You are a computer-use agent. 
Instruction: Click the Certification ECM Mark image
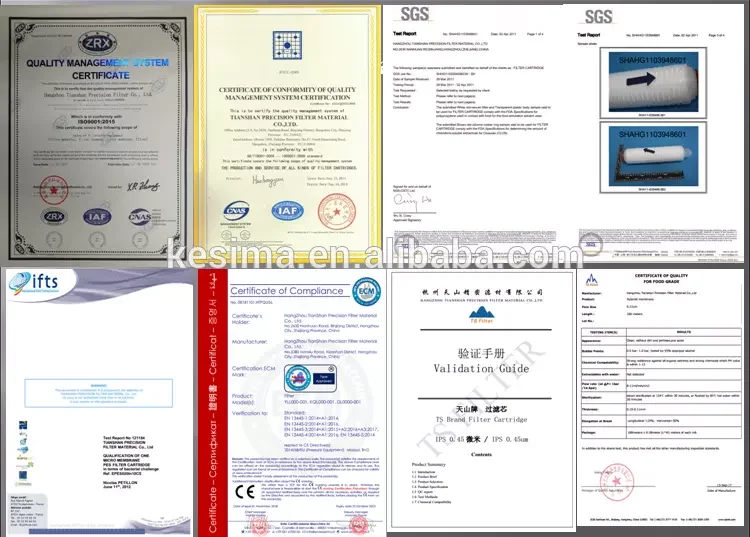click(x=310, y=378)
